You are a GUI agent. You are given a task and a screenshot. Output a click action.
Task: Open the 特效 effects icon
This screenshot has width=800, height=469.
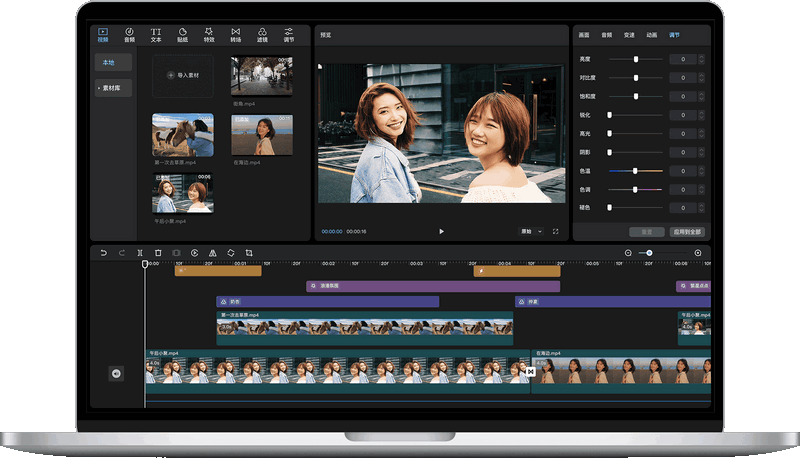point(209,34)
